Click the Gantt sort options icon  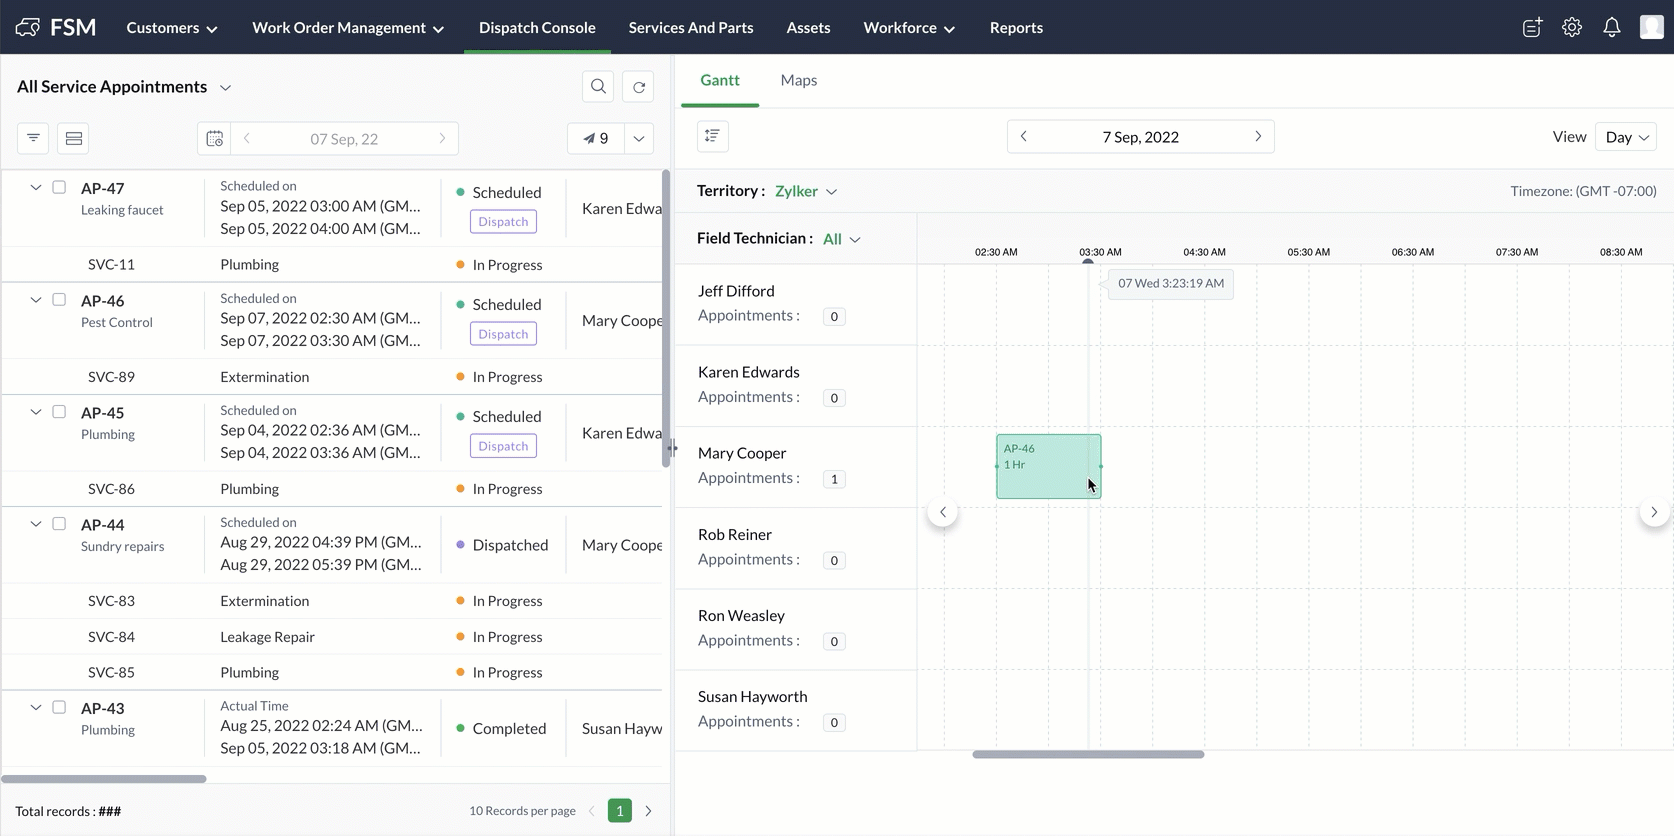[712, 136]
